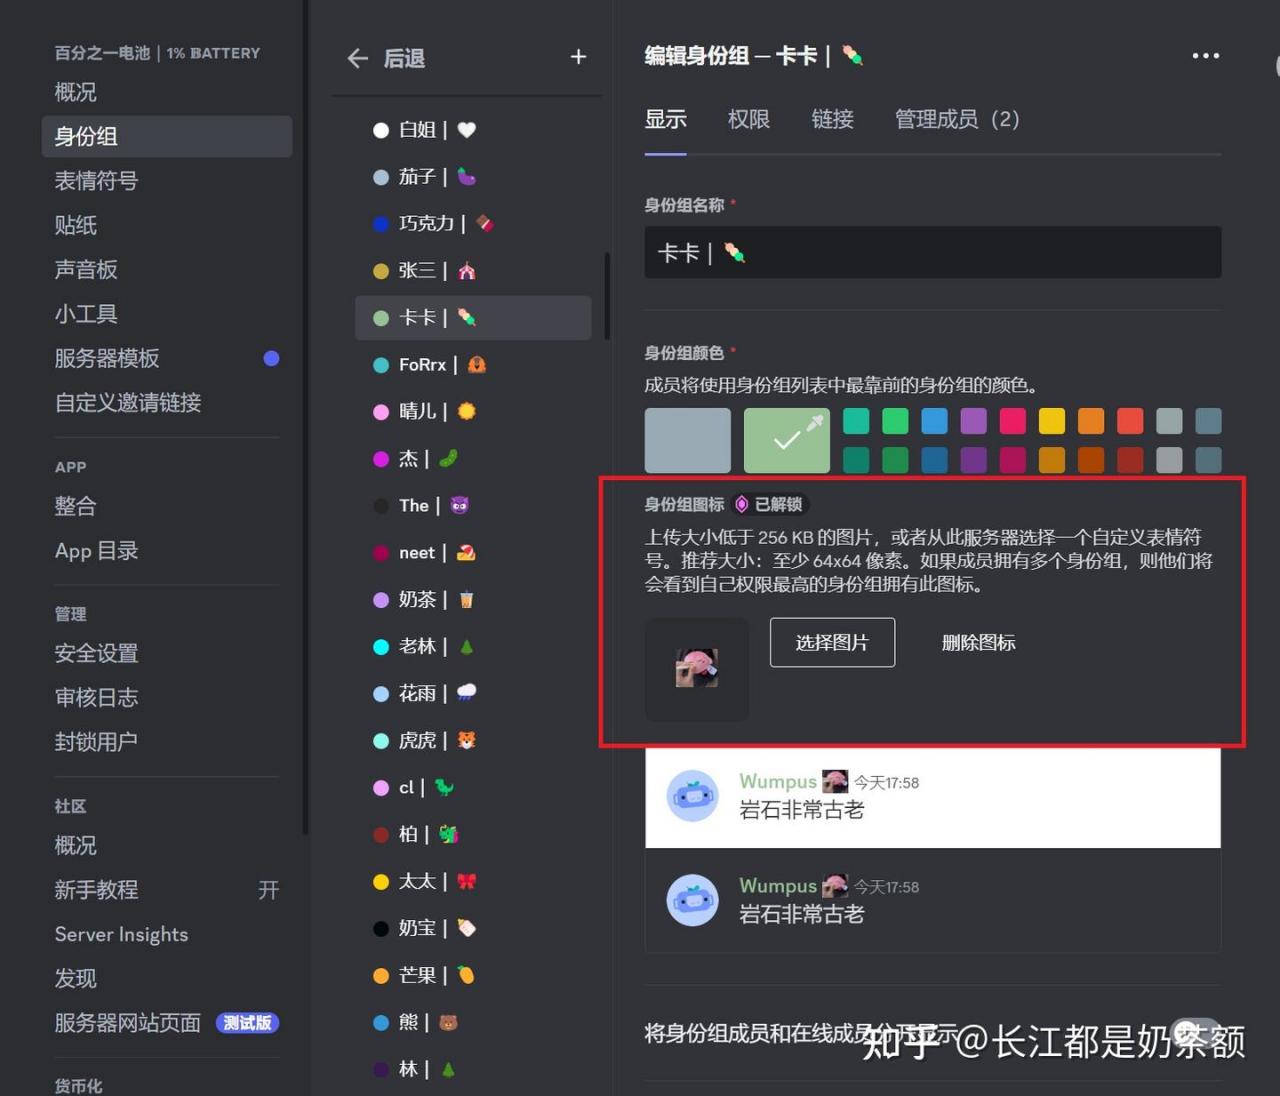The height and width of the screenshot is (1096, 1280).
Task: Switch to the 显示 tab
Action: click(x=665, y=119)
